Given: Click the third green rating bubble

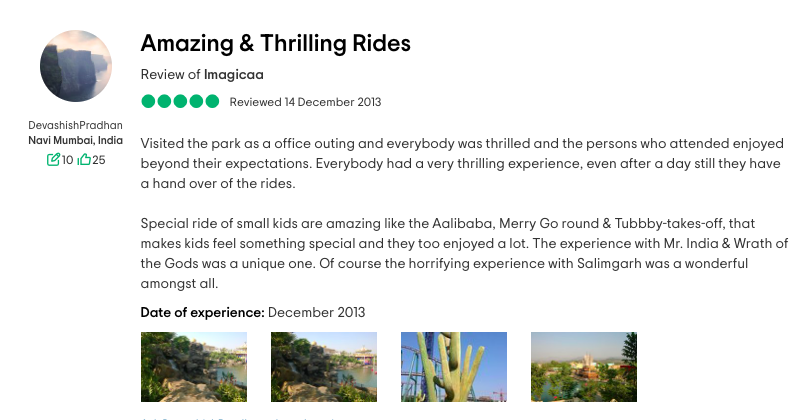Looking at the screenshot, I should (180, 102).
